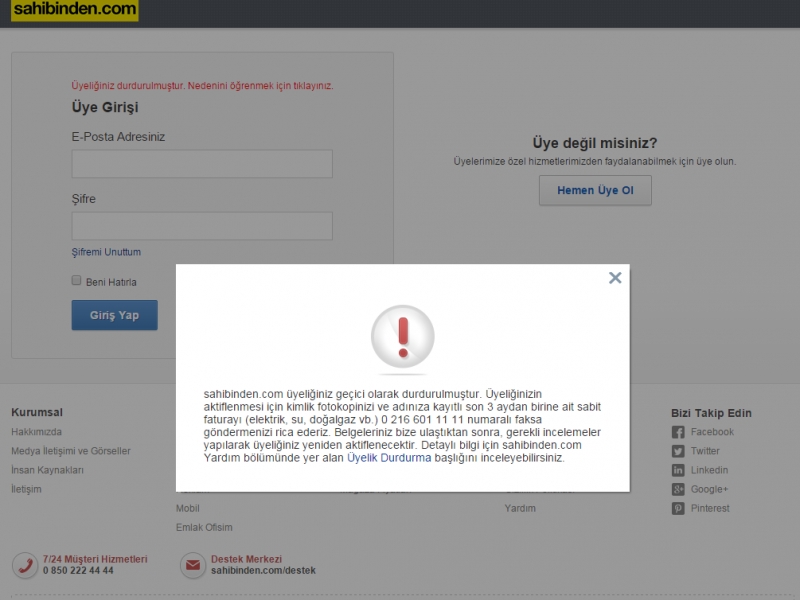Open the Twitter text link
Viewport: 800px width, 600px height.
click(x=705, y=451)
